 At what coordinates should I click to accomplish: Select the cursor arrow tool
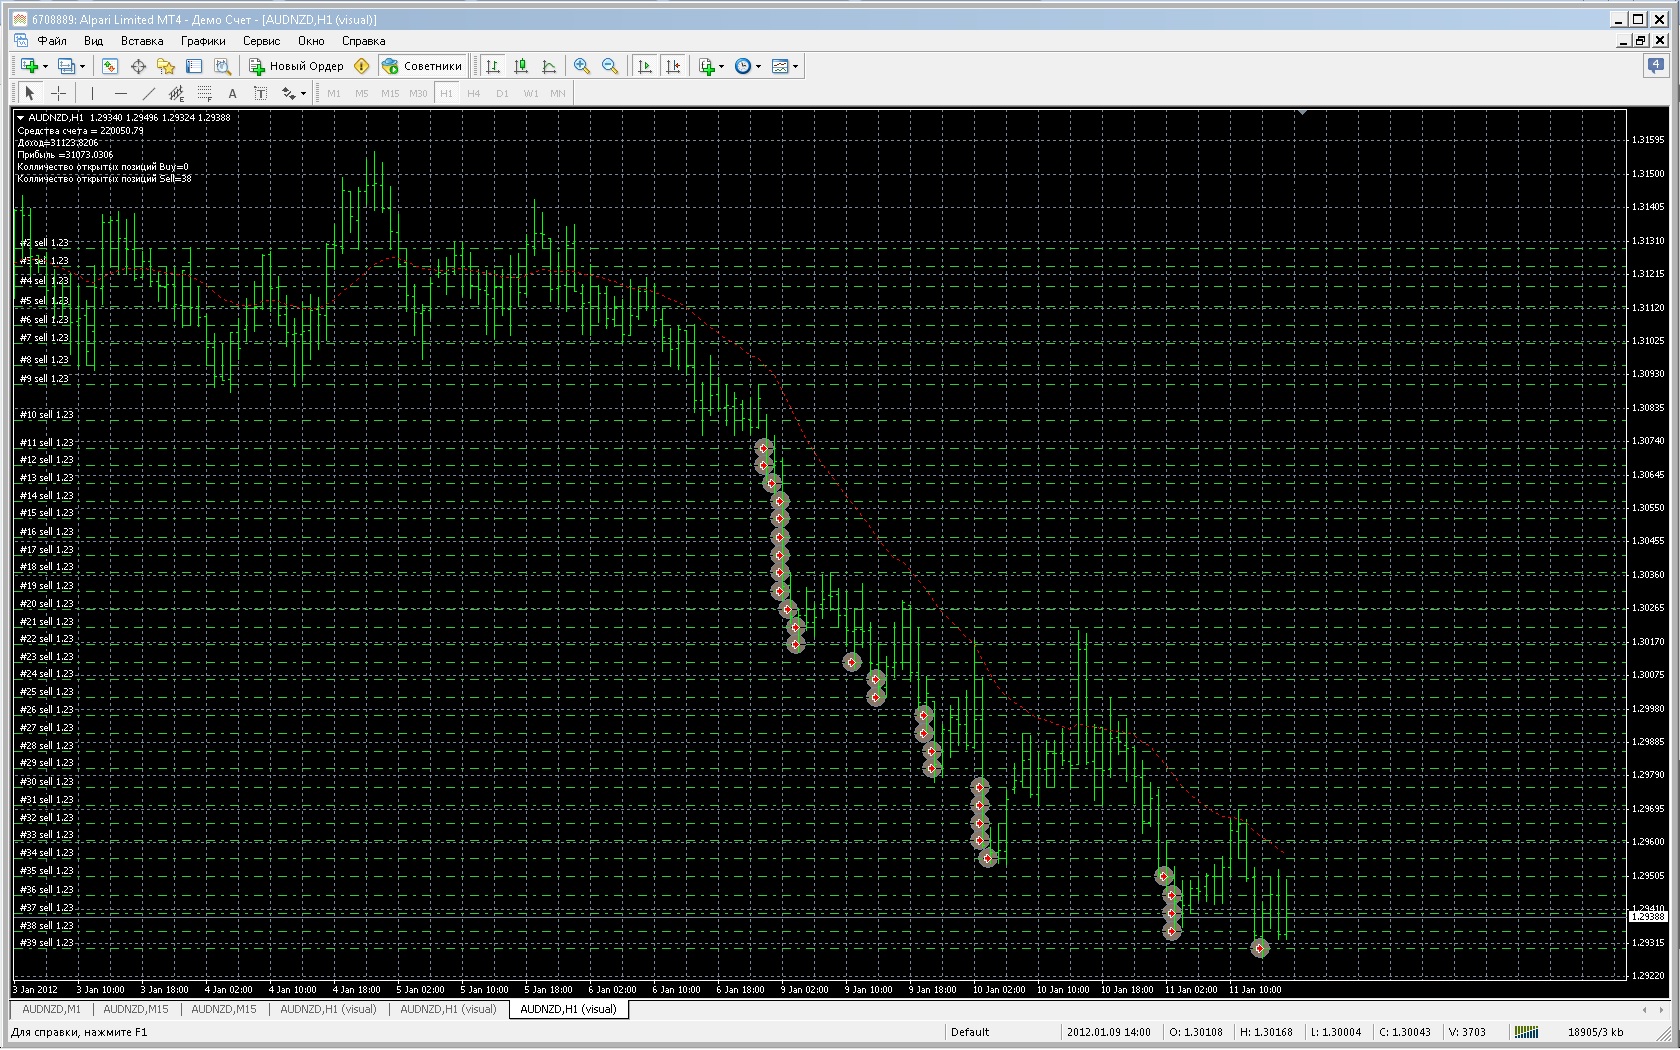[30, 93]
